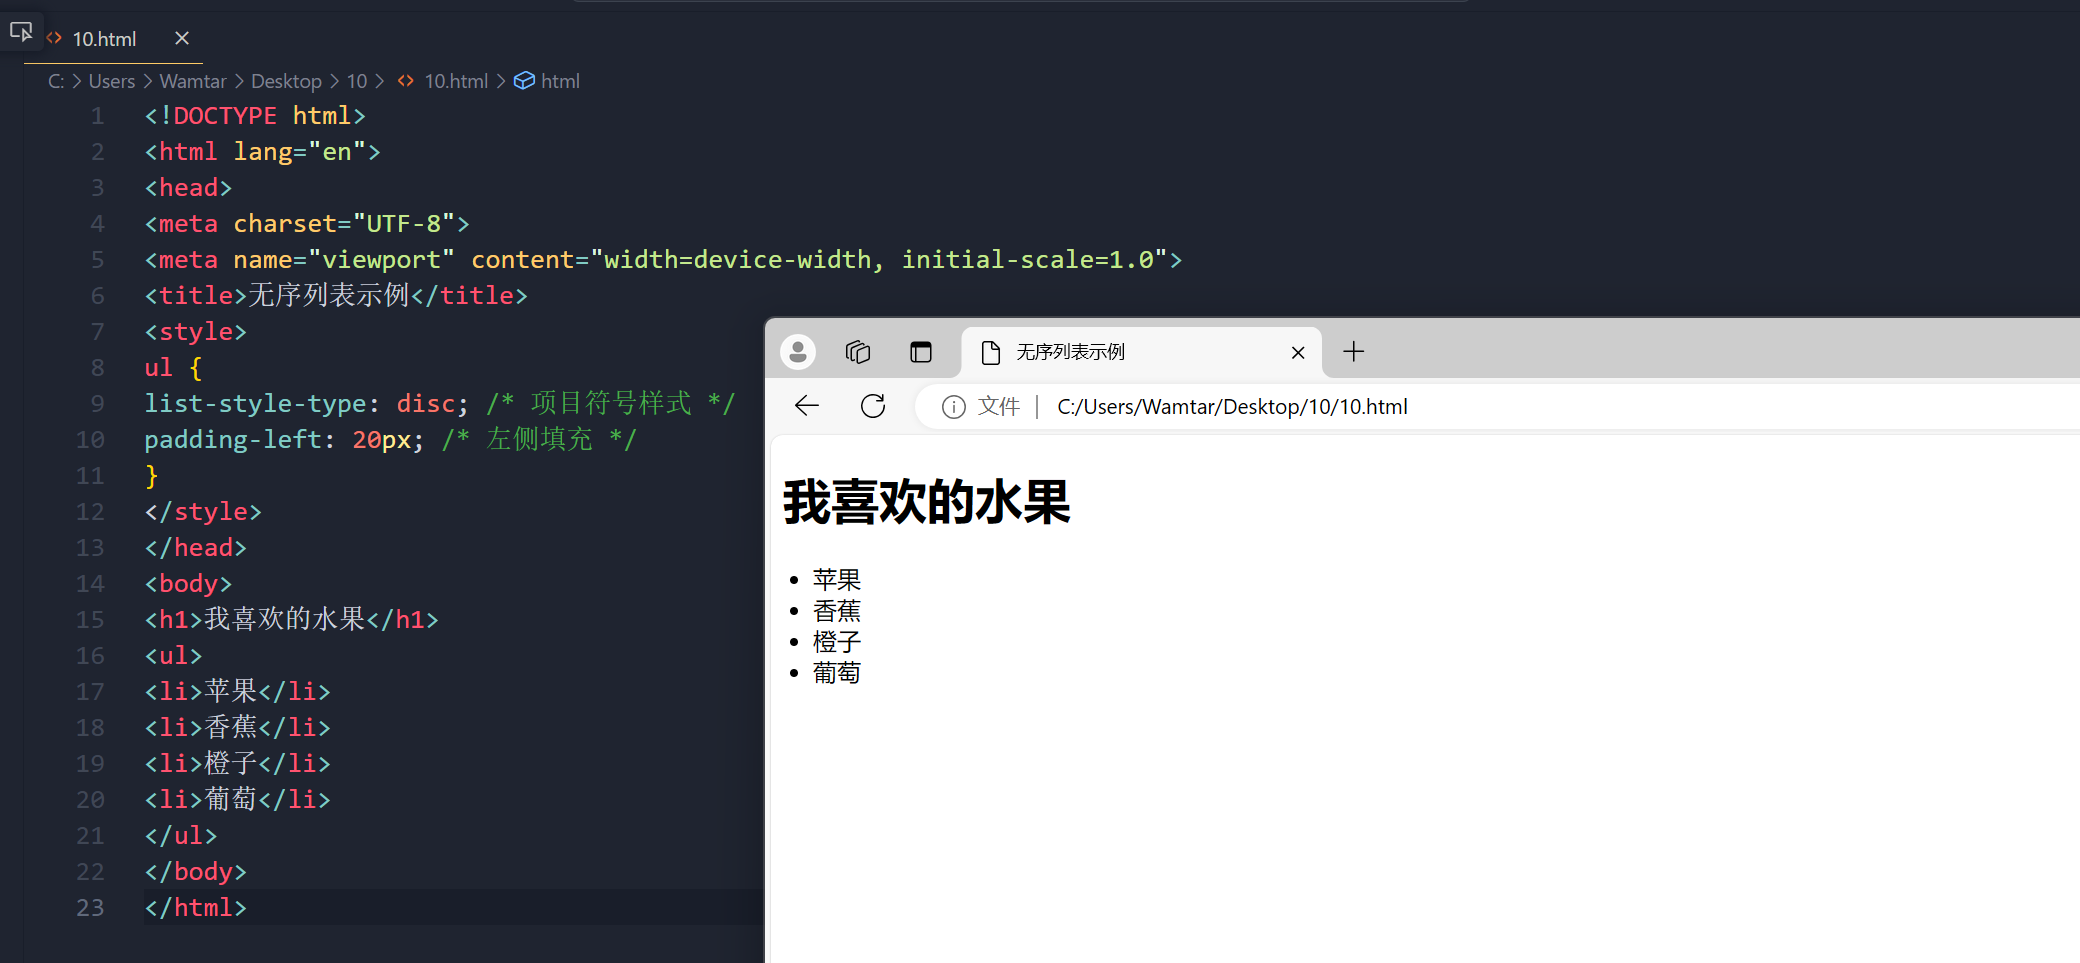The width and height of the screenshot is (2080, 963).
Task: Click the 苹果 list item in the browser
Action: point(837,580)
